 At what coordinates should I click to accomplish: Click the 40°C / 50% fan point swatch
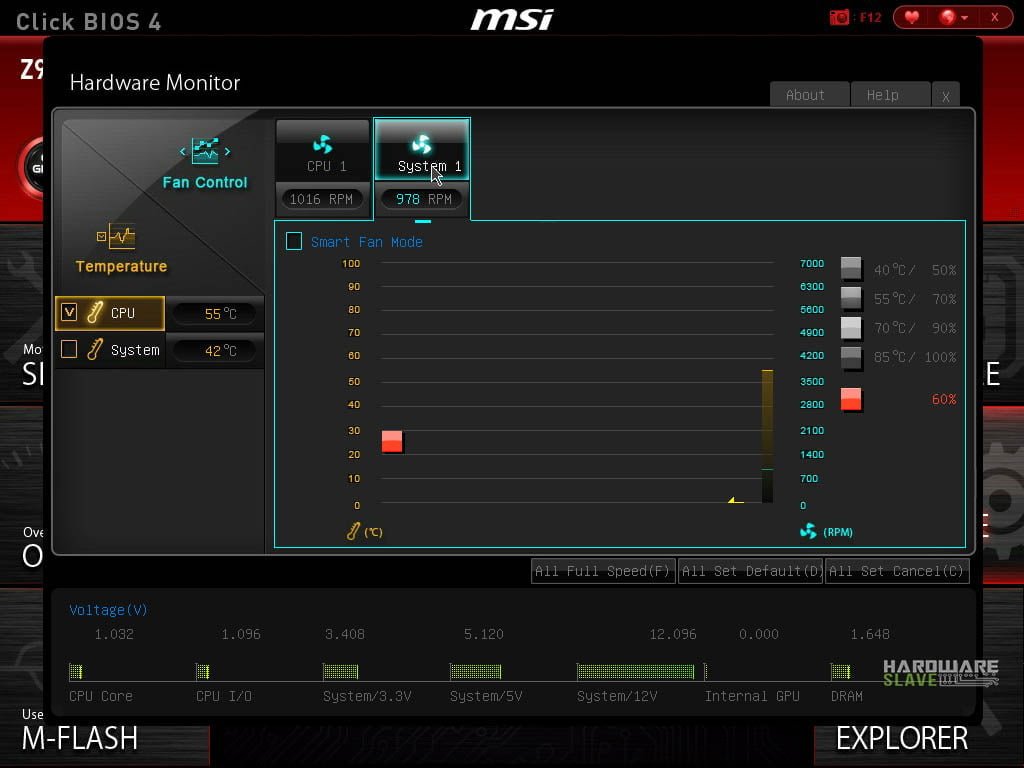pos(851,269)
